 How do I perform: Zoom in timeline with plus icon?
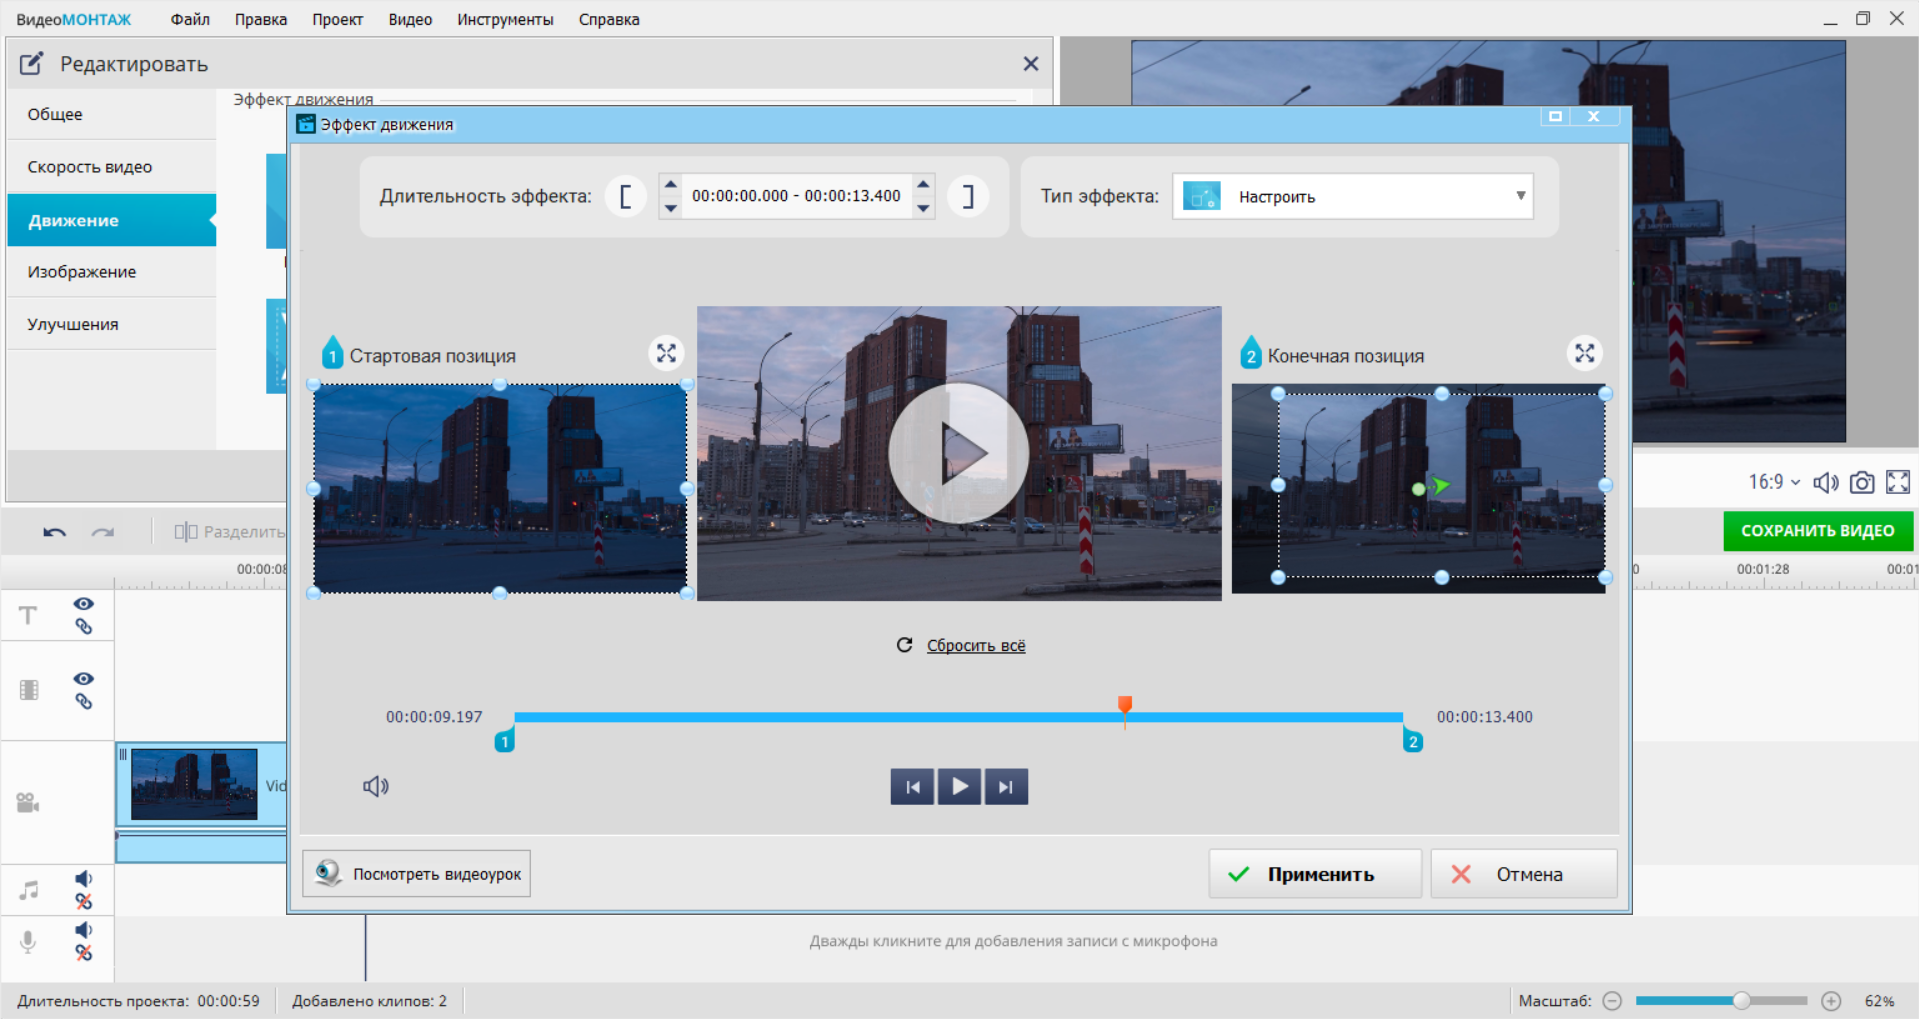coord(1831,1001)
